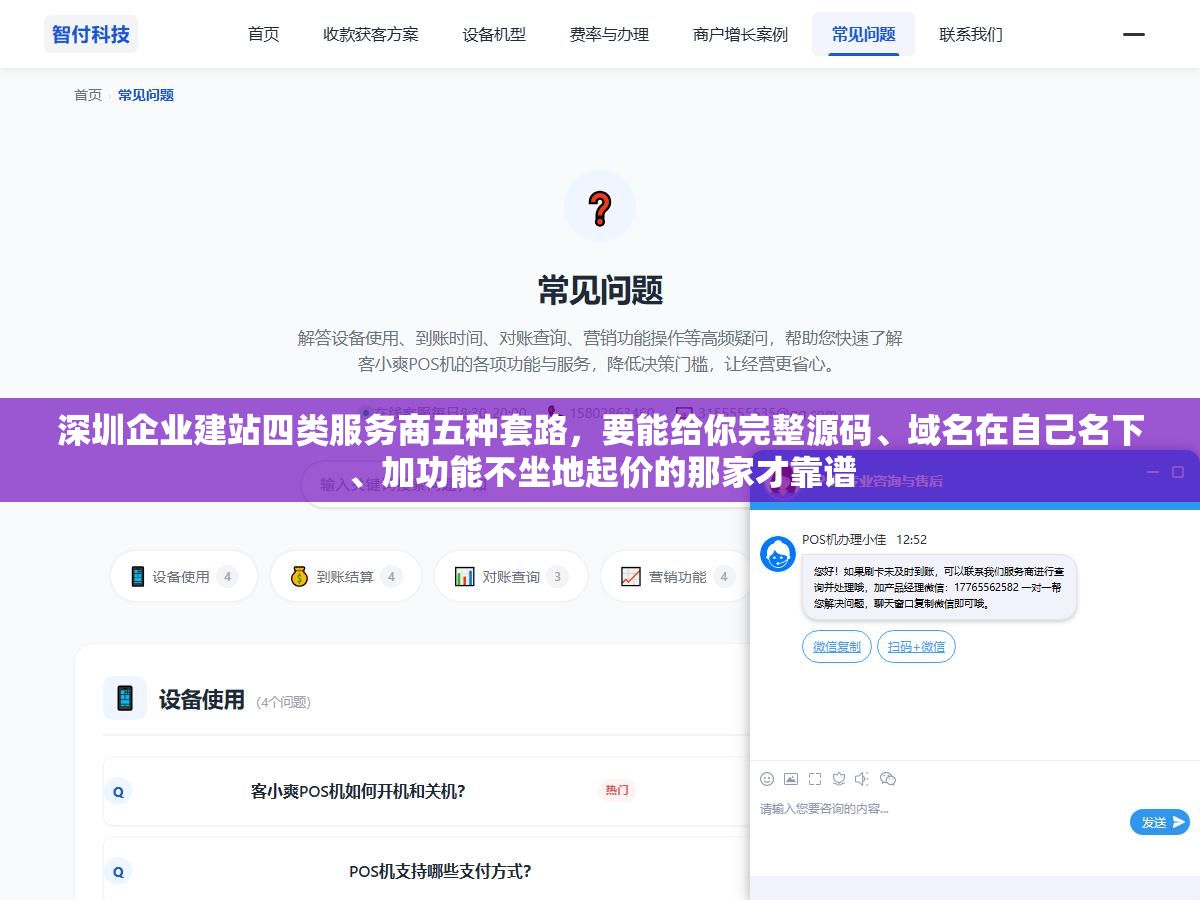1200x900 pixels.
Task: Click the money bag icon in 到账结算
Action: click(x=299, y=576)
